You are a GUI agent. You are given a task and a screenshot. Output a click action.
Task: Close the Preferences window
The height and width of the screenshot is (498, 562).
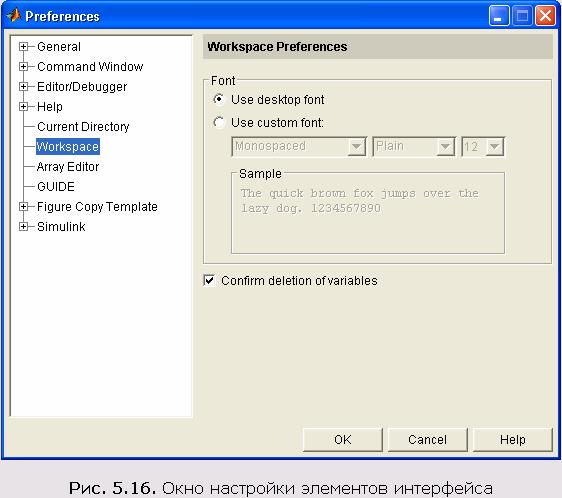[546, 16]
